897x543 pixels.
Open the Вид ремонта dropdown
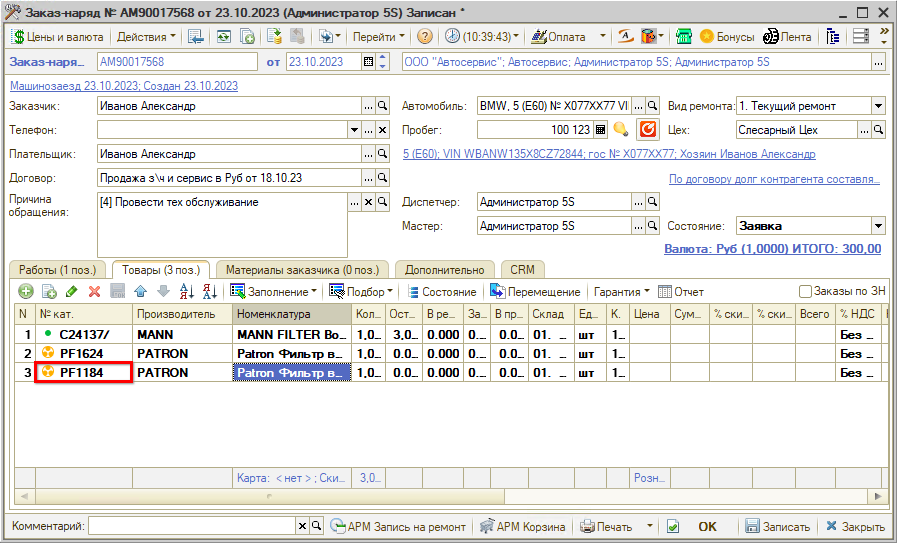pyautogui.click(x=878, y=106)
